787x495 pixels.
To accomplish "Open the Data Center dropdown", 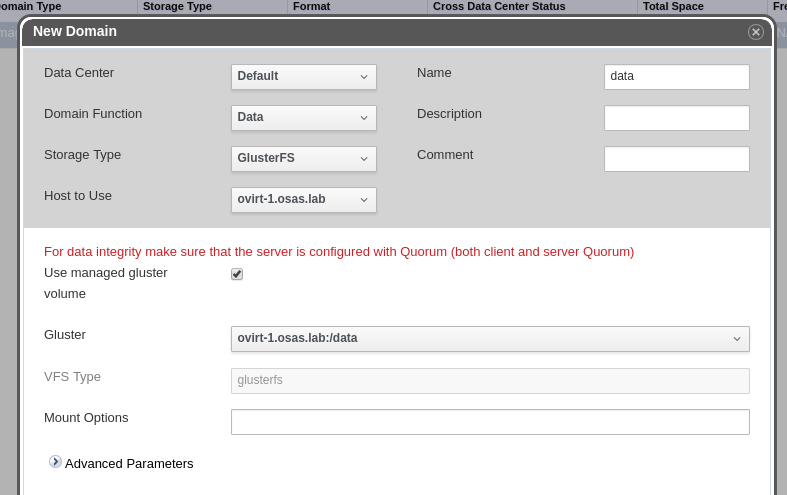I will 303,77.
